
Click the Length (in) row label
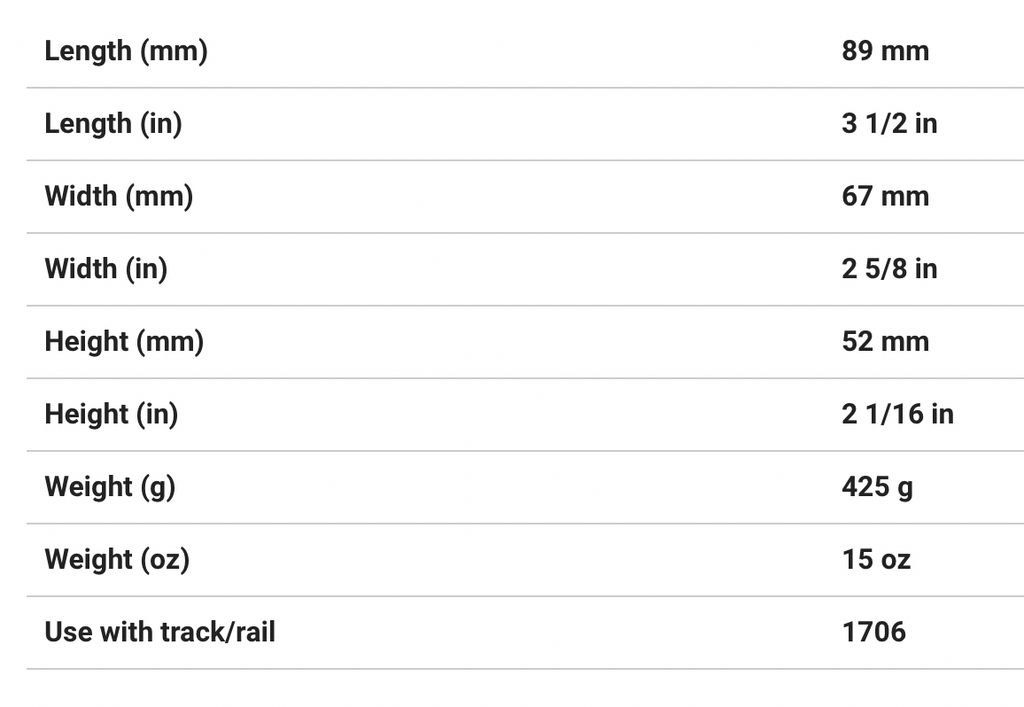[113, 124]
